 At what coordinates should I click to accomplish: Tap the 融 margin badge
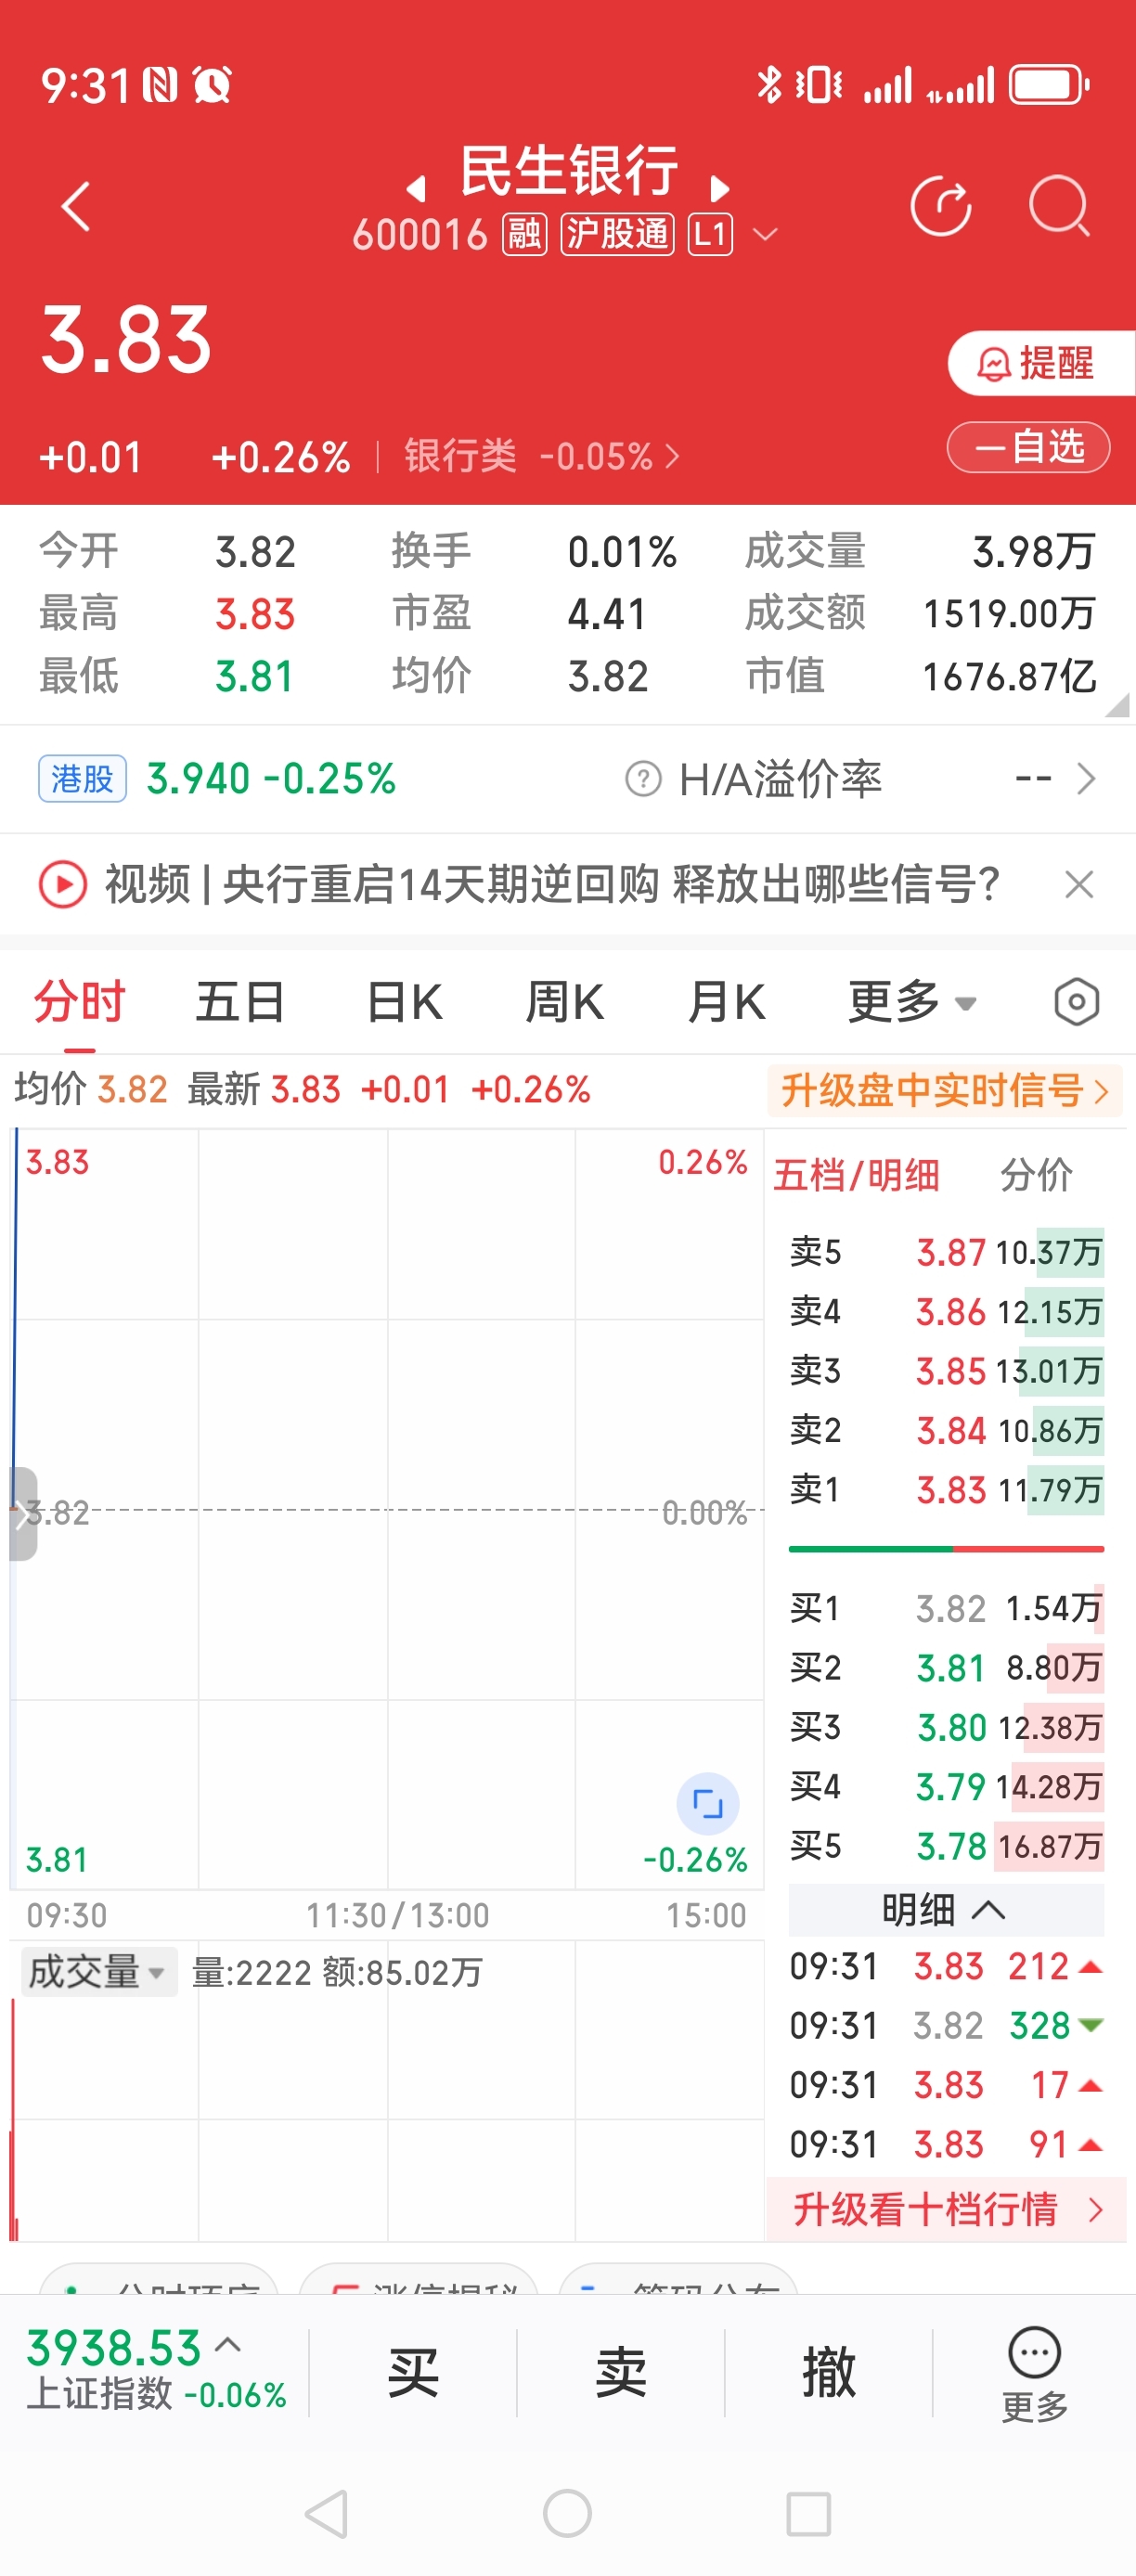pos(524,235)
